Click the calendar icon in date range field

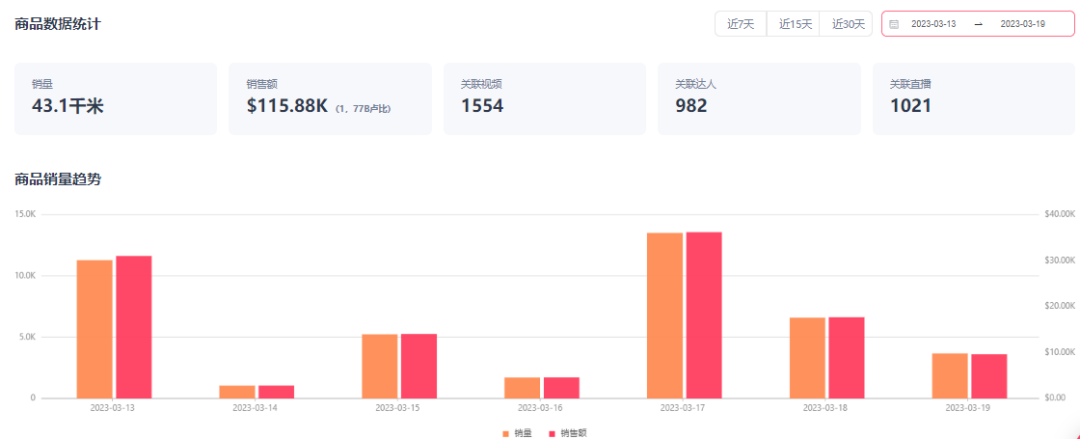click(x=894, y=24)
